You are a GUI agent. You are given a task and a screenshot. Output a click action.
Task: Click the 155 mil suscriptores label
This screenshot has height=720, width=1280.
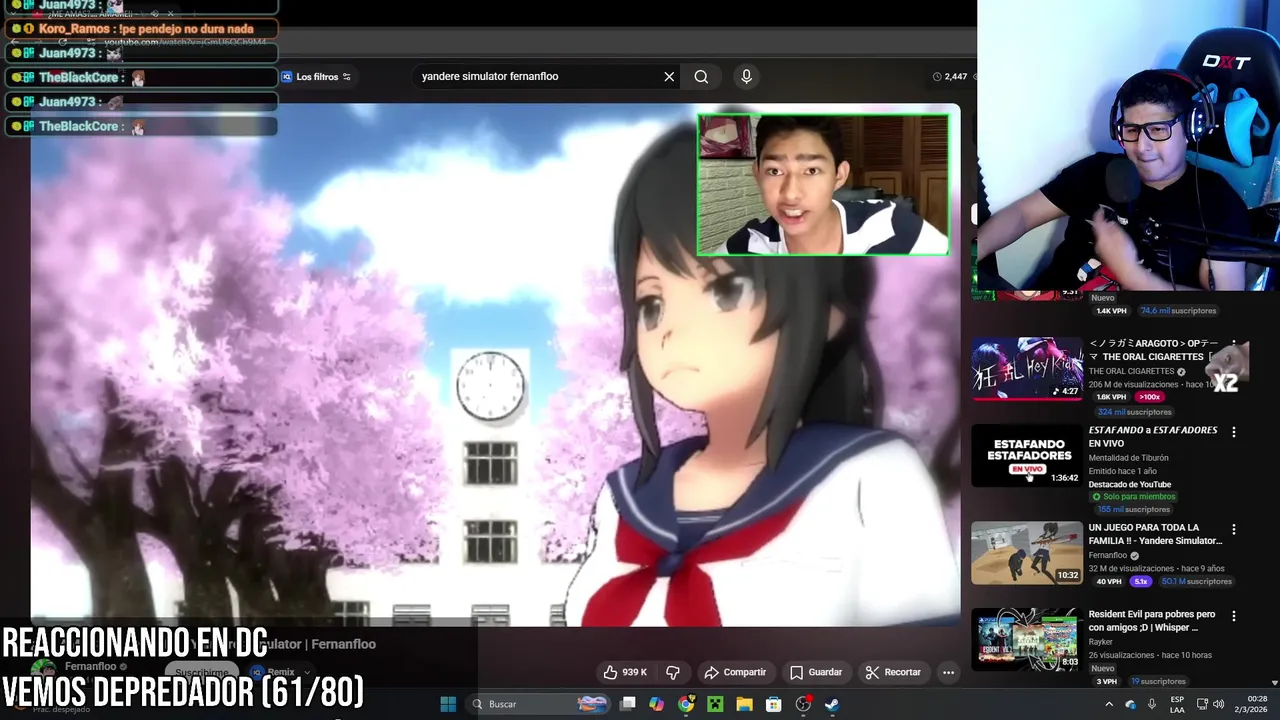1133,510
